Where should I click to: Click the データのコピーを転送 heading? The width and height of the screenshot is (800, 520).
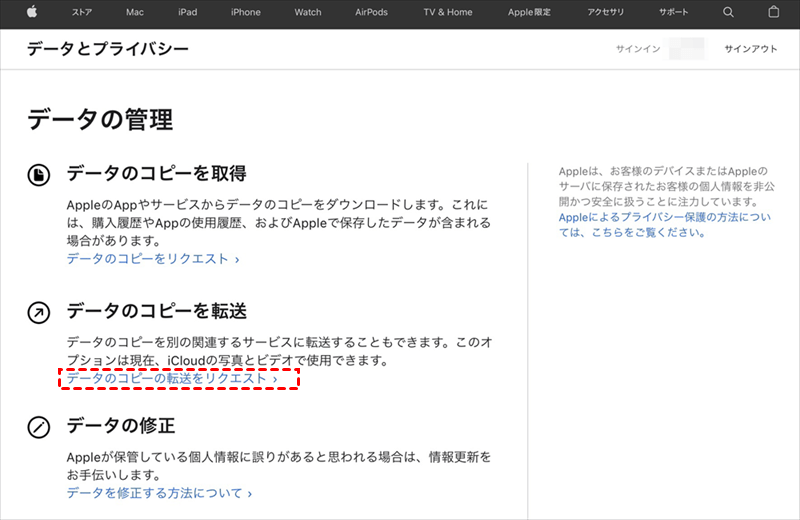point(156,311)
